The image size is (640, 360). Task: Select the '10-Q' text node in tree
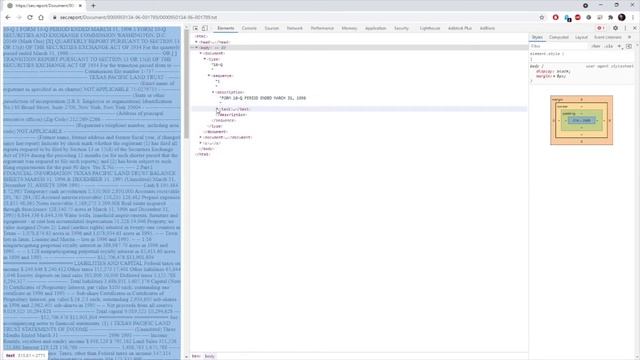click(x=217, y=64)
